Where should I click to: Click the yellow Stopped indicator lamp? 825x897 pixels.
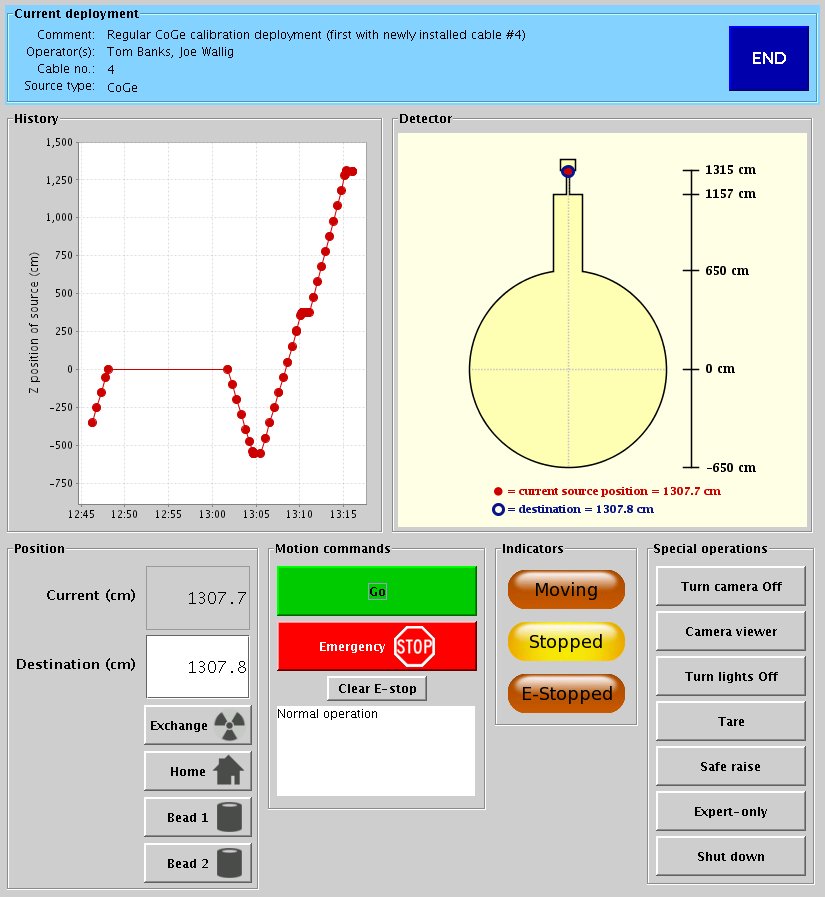566,642
